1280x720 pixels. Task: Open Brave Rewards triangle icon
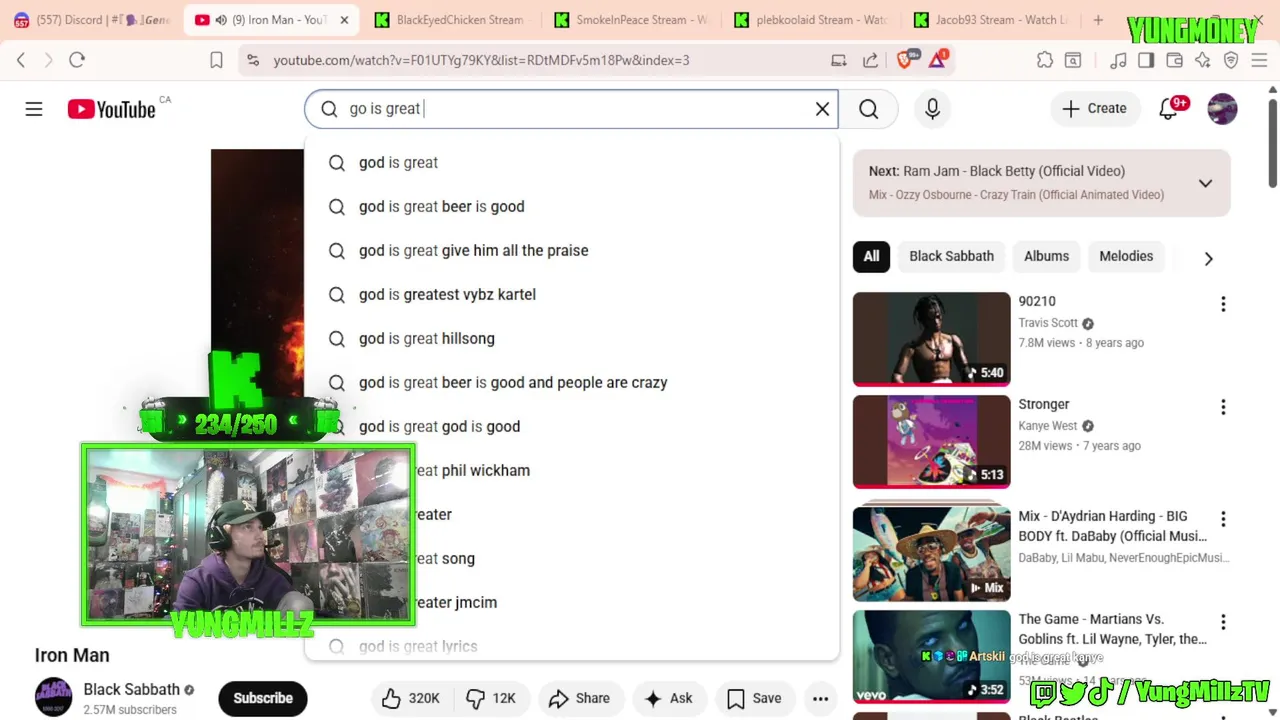938,59
